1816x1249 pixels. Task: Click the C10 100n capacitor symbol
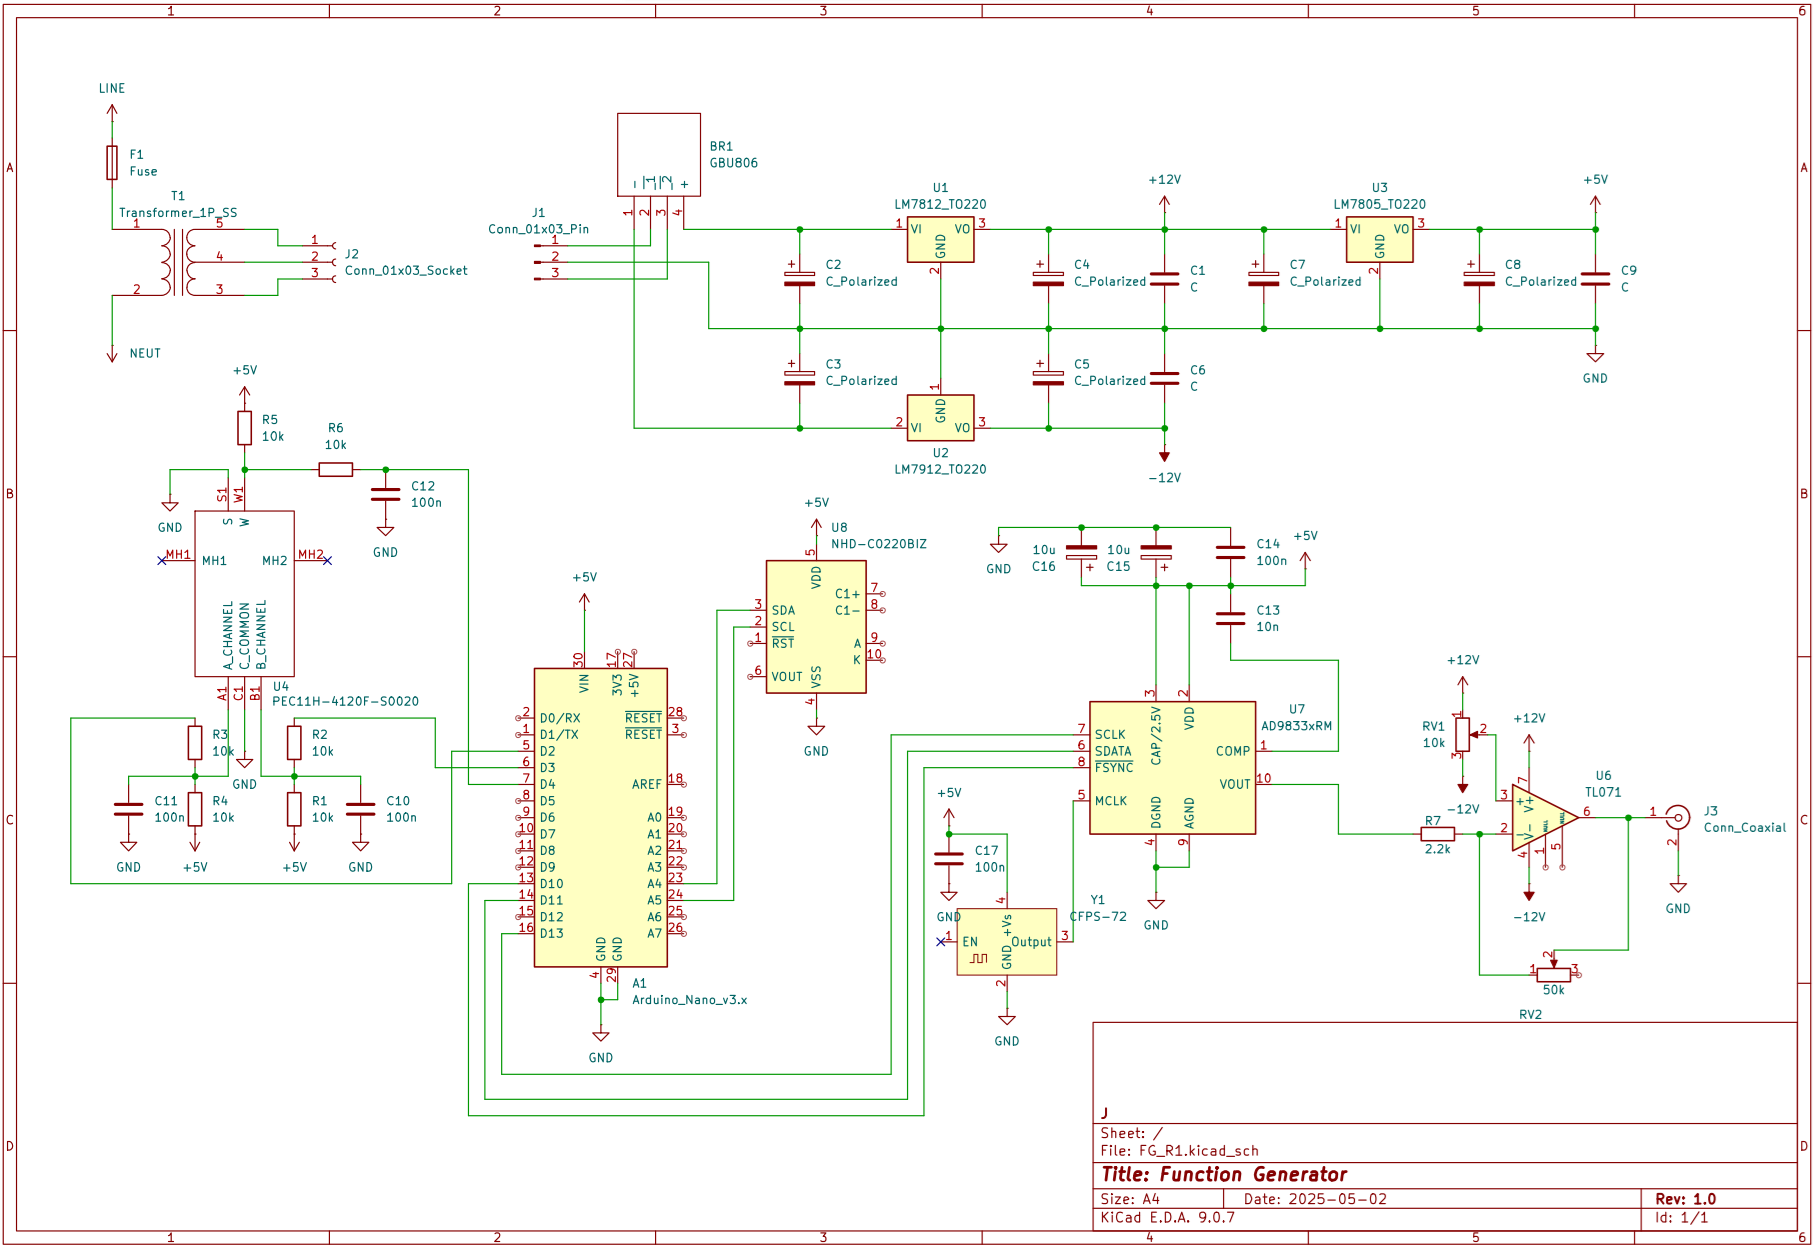pos(360,809)
